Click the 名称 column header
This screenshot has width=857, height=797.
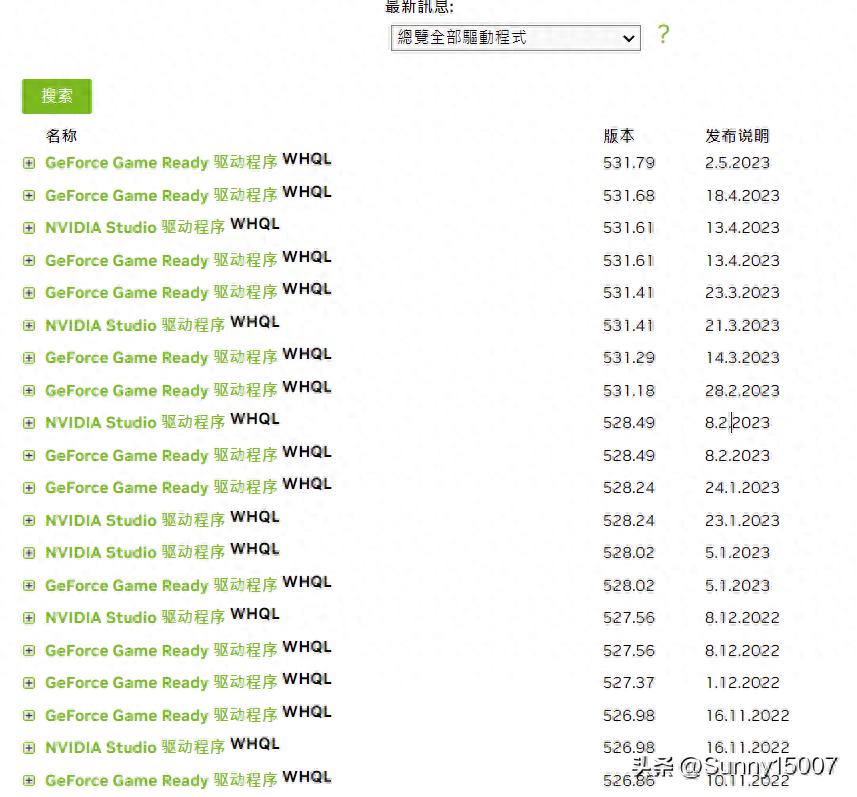(61, 136)
